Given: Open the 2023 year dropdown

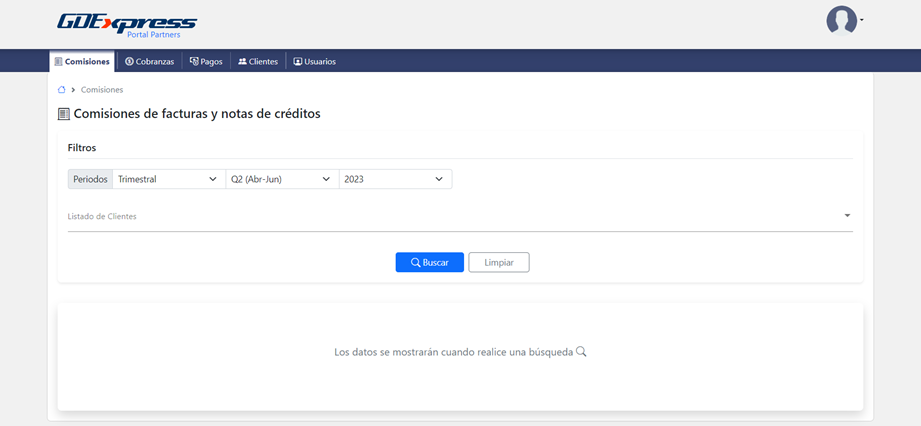Looking at the screenshot, I should click(x=394, y=179).
